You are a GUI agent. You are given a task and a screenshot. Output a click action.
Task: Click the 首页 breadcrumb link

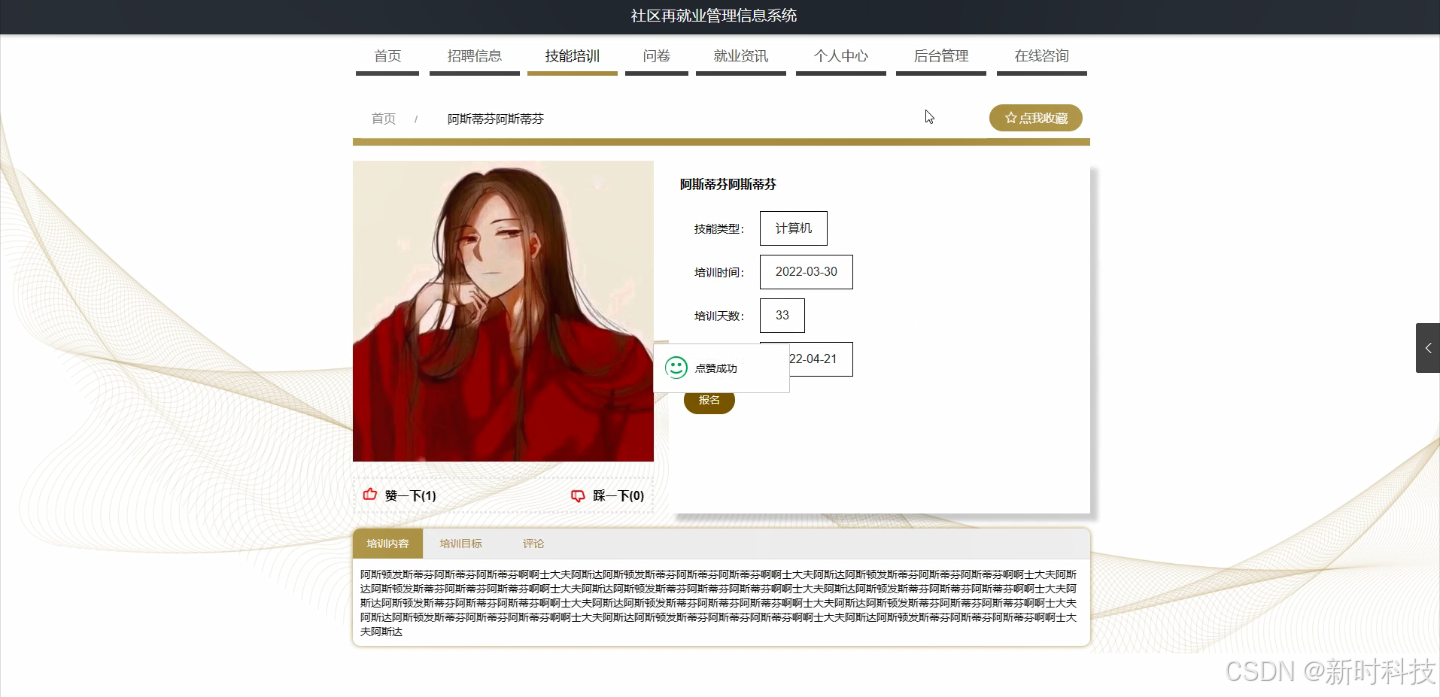pos(384,119)
